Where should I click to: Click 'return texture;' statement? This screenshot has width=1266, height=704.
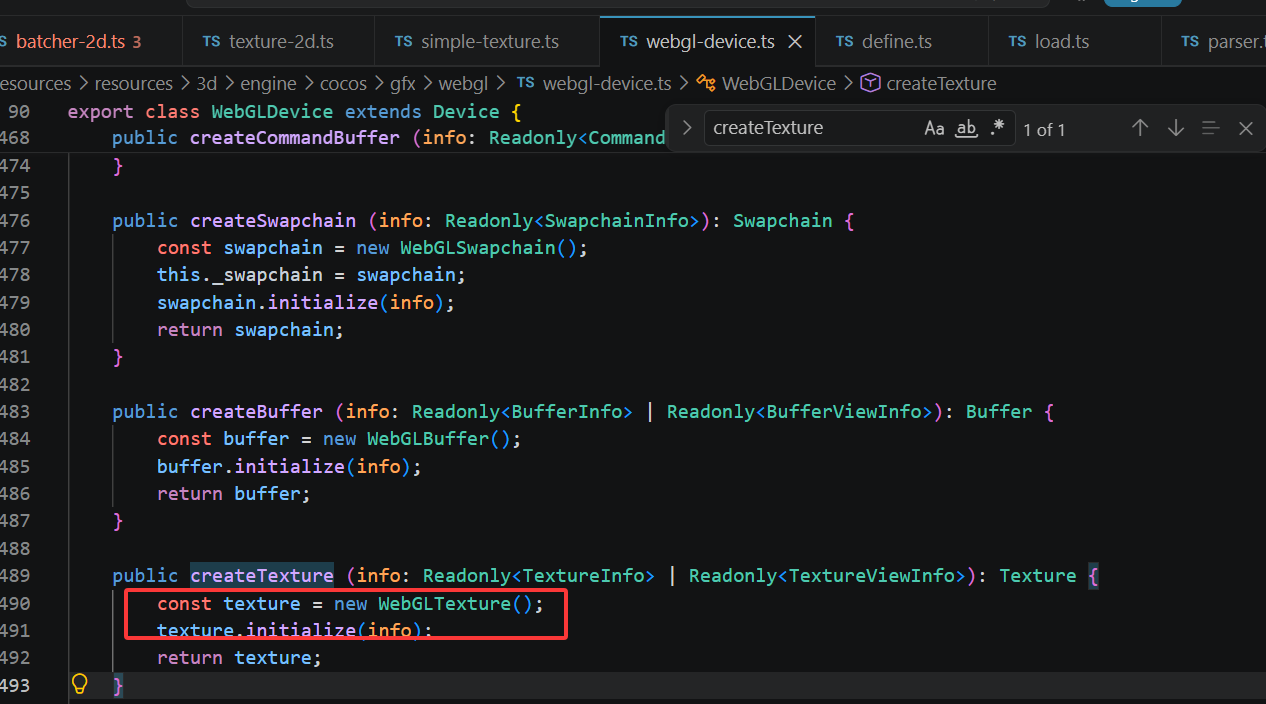(240, 658)
